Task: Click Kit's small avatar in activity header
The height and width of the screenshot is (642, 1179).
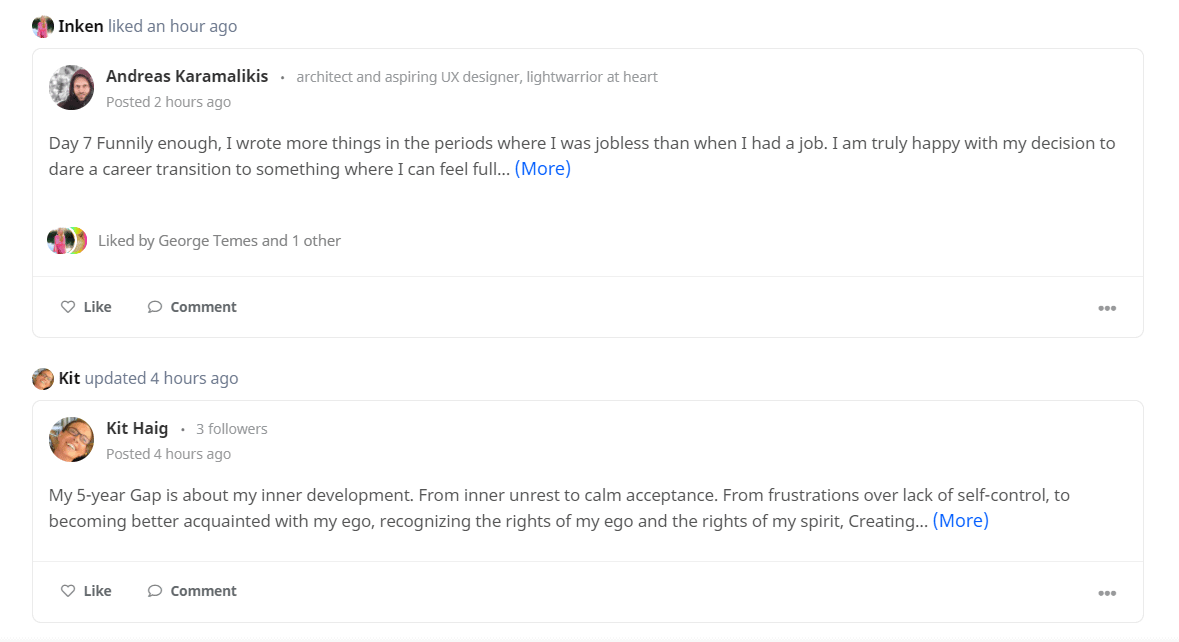Action: (x=43, y=378)
